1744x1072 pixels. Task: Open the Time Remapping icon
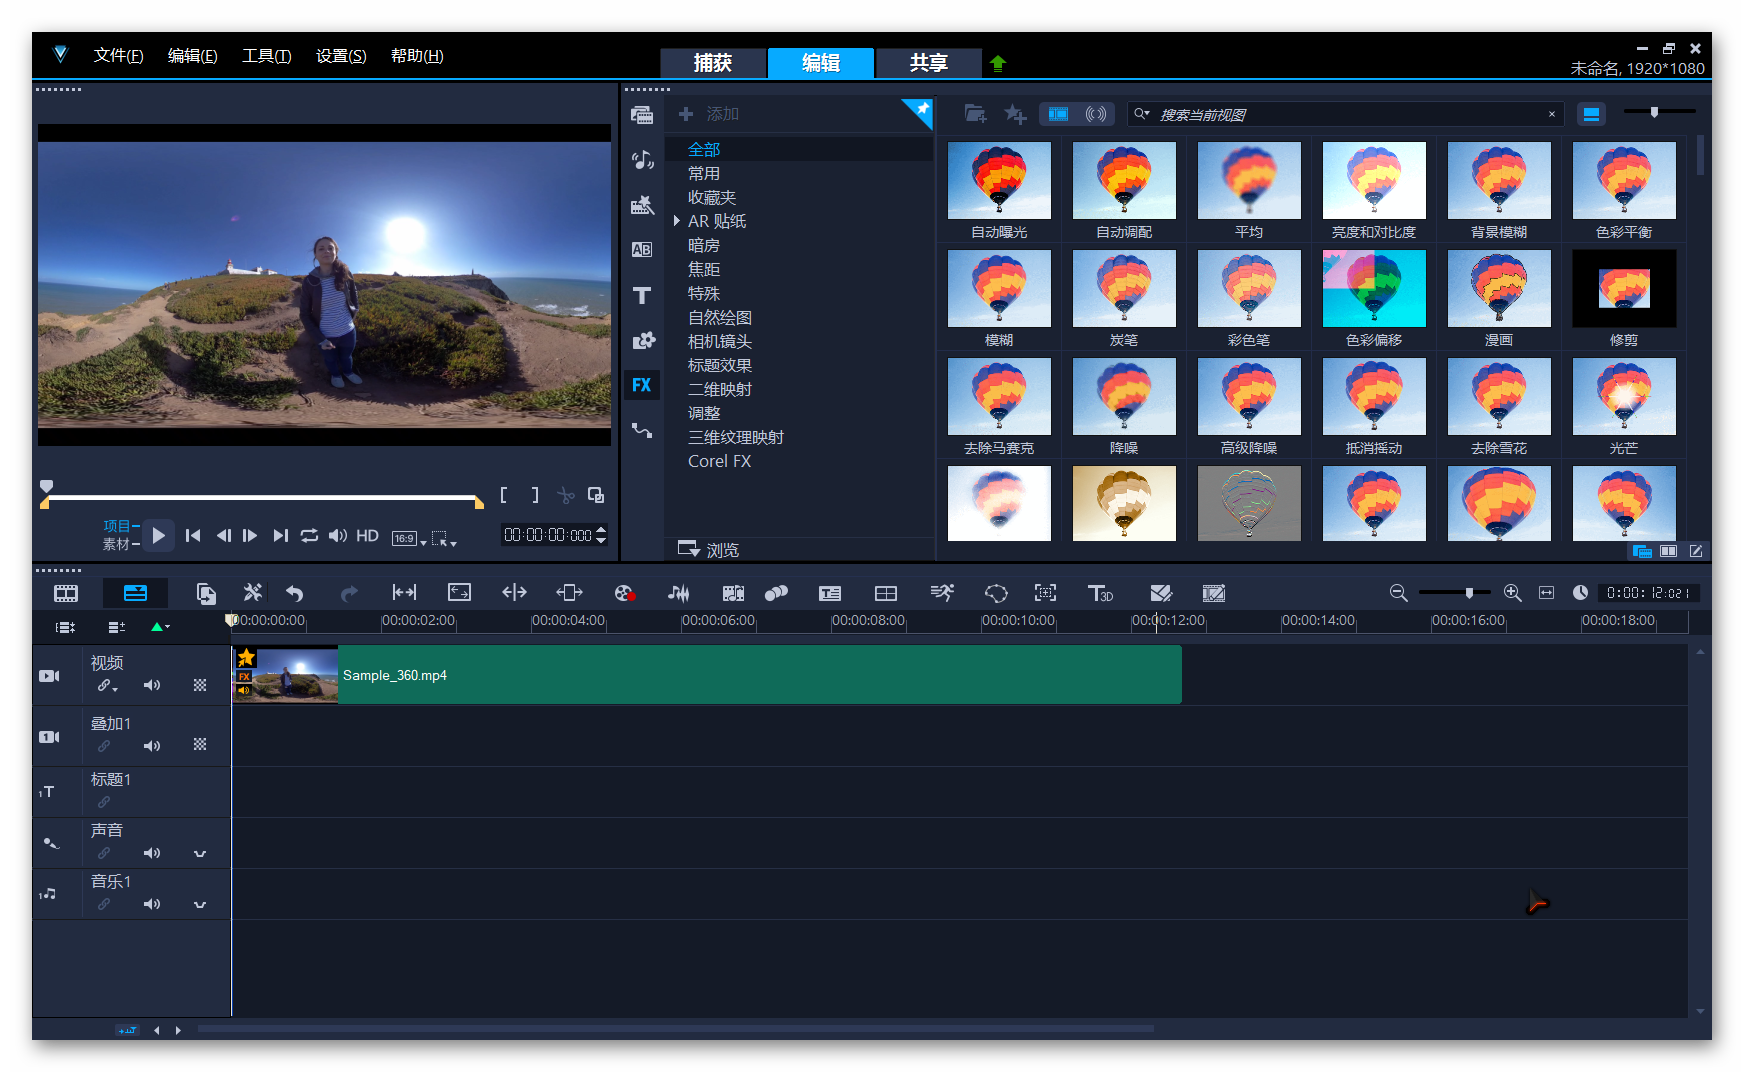941,594
